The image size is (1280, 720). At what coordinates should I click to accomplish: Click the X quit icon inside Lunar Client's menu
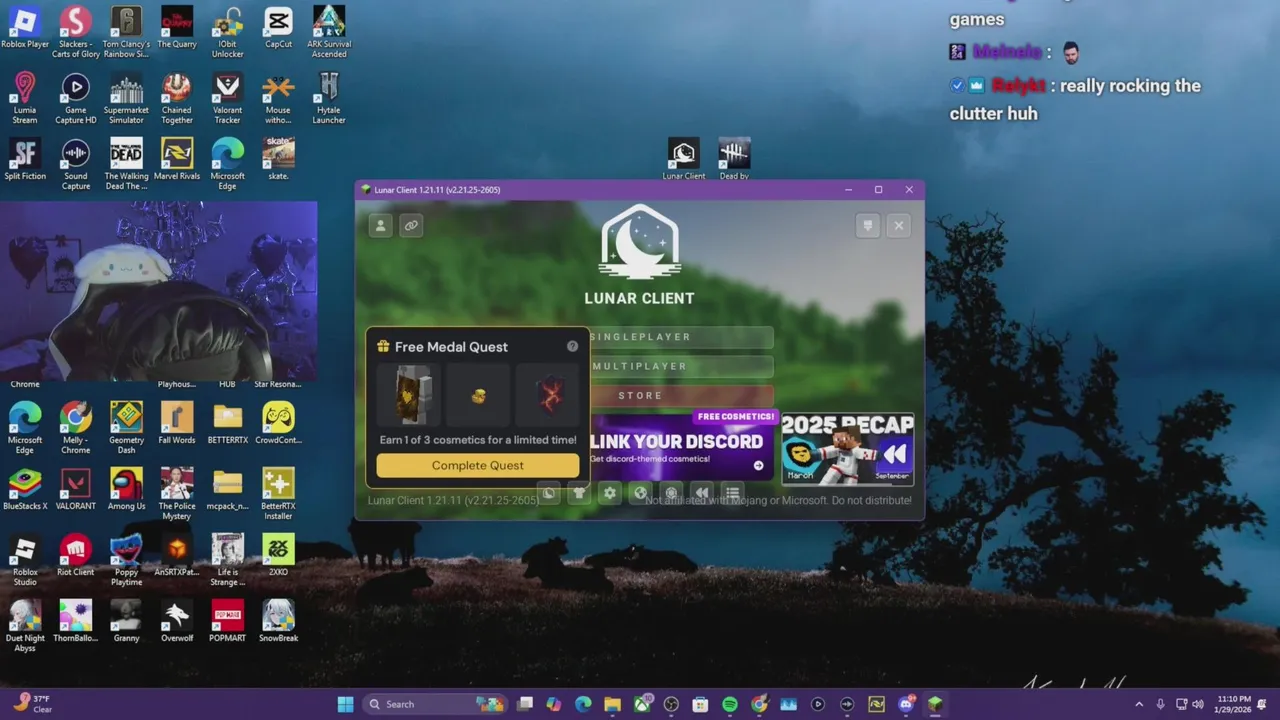coord(898,225)
